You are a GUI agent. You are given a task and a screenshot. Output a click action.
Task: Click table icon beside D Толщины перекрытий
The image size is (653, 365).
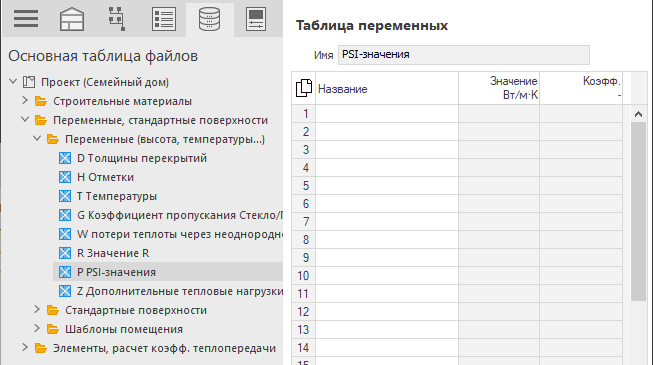[x=65, y=158]
